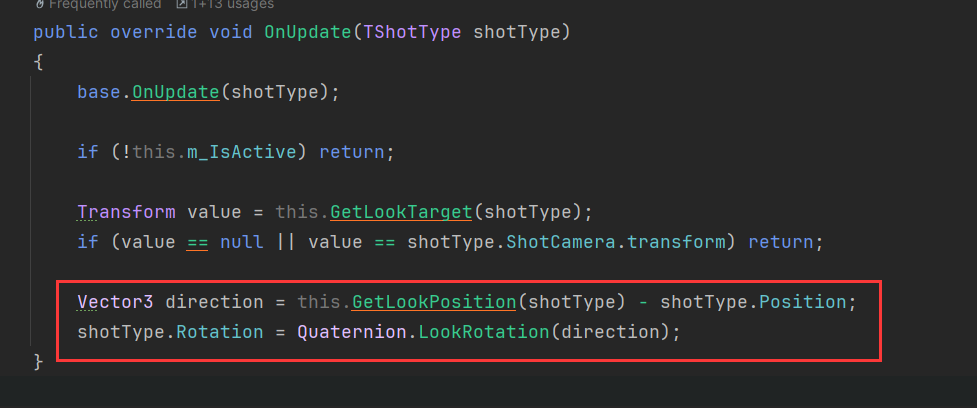Click the "Frequently called" hint text
Viewport: 977px width, 408px height.
pyautogui.click(x=105, y=4)
